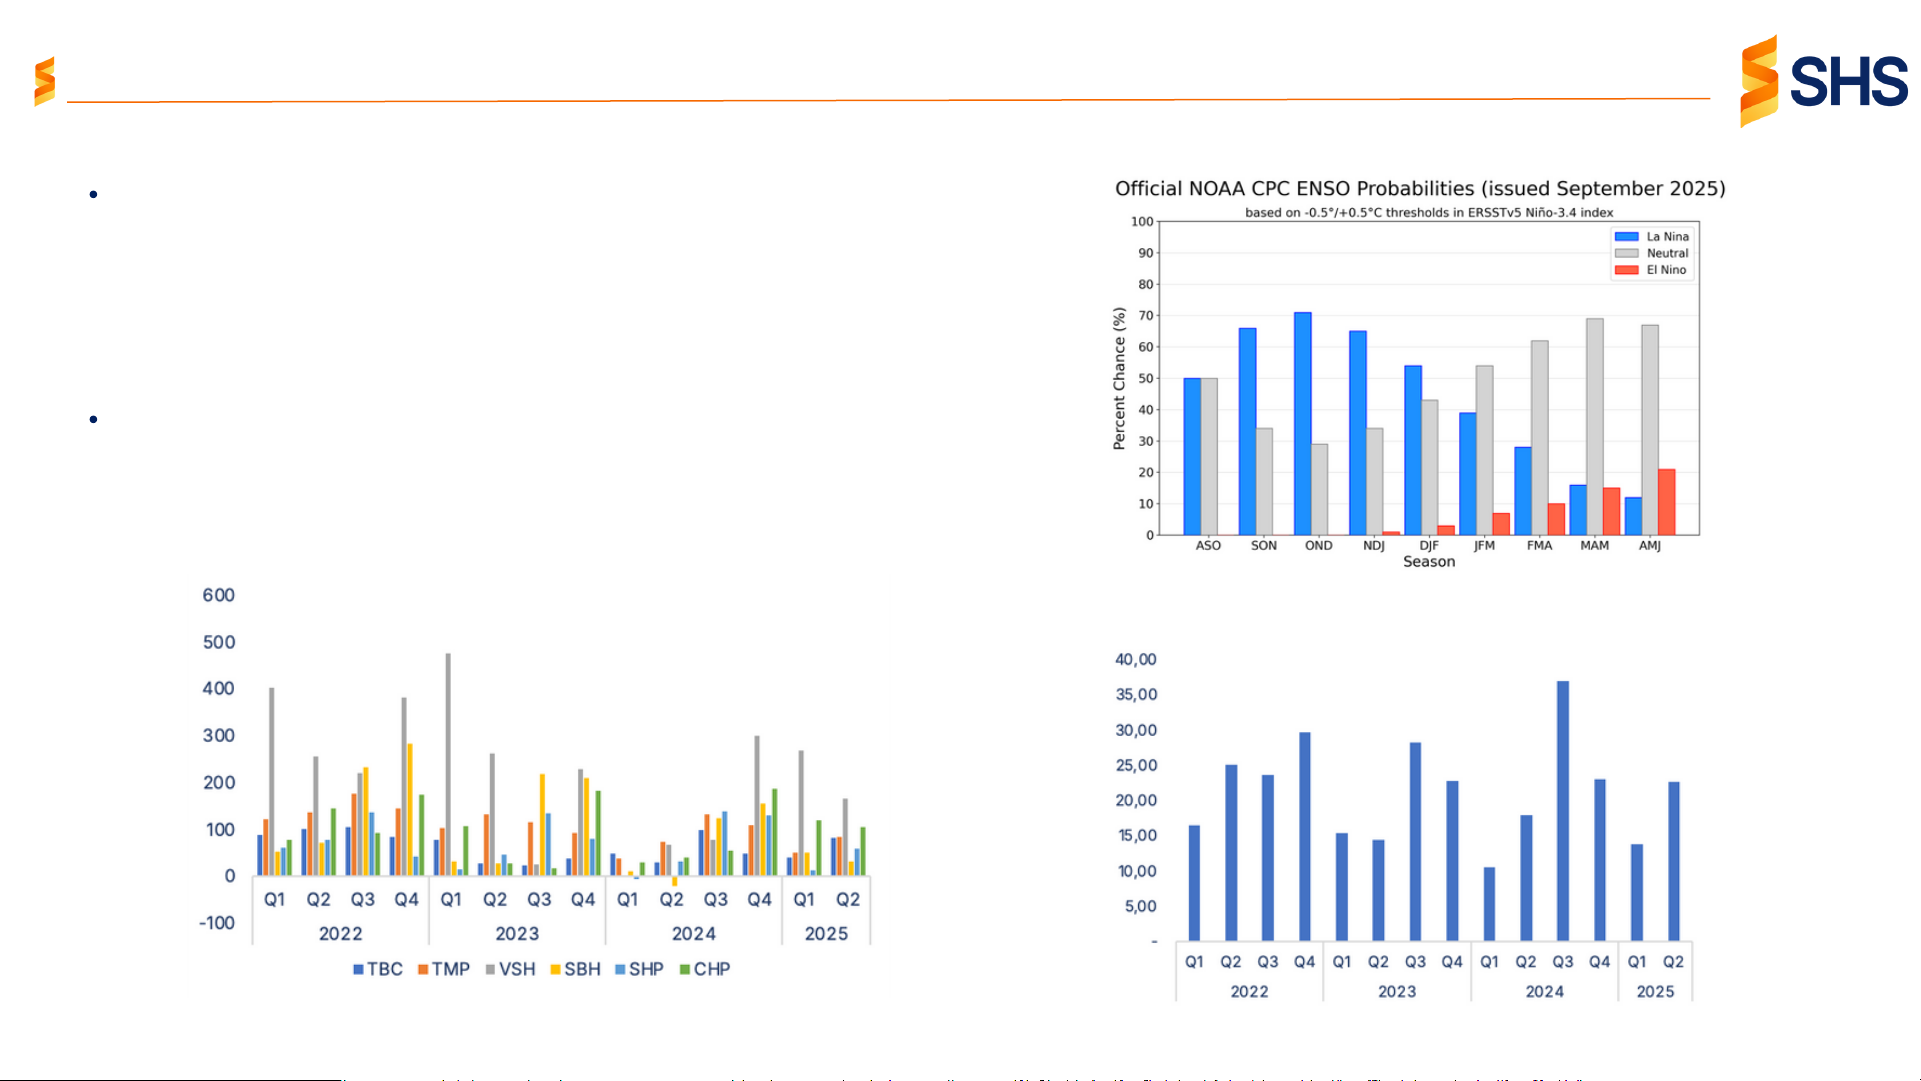The height and width of the screenshot is (1081, 1921).
Task: Click the Season axis label
Action: pos(1428,562)
